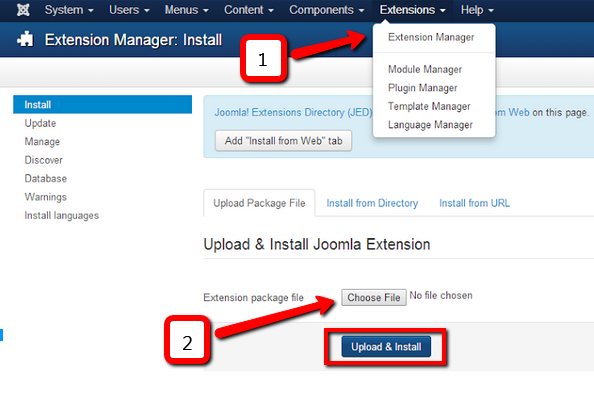The image size is (594, 420).
Task: Open the Help dropdown menu
Action: pos(477,10)
